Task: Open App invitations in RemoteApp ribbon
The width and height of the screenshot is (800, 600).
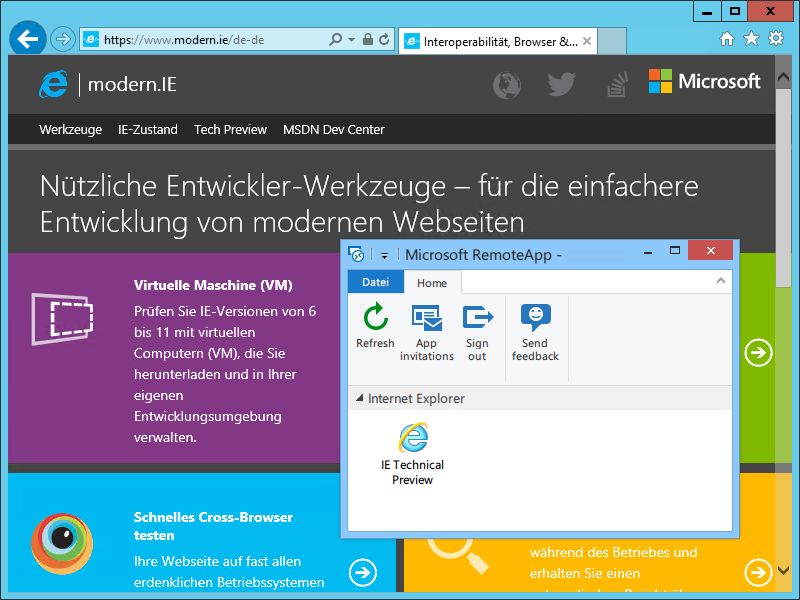Action: click(x=427, y=333)
